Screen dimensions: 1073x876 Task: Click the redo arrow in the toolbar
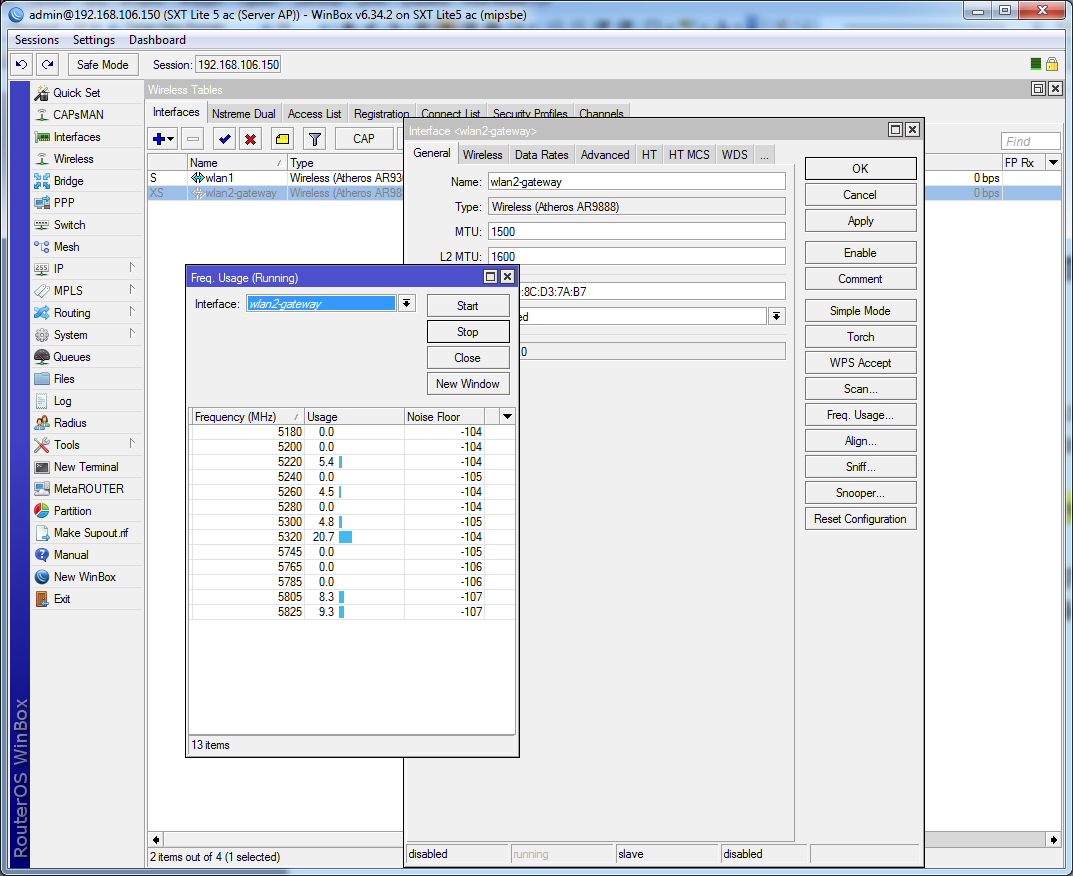(x=47, y=64)
